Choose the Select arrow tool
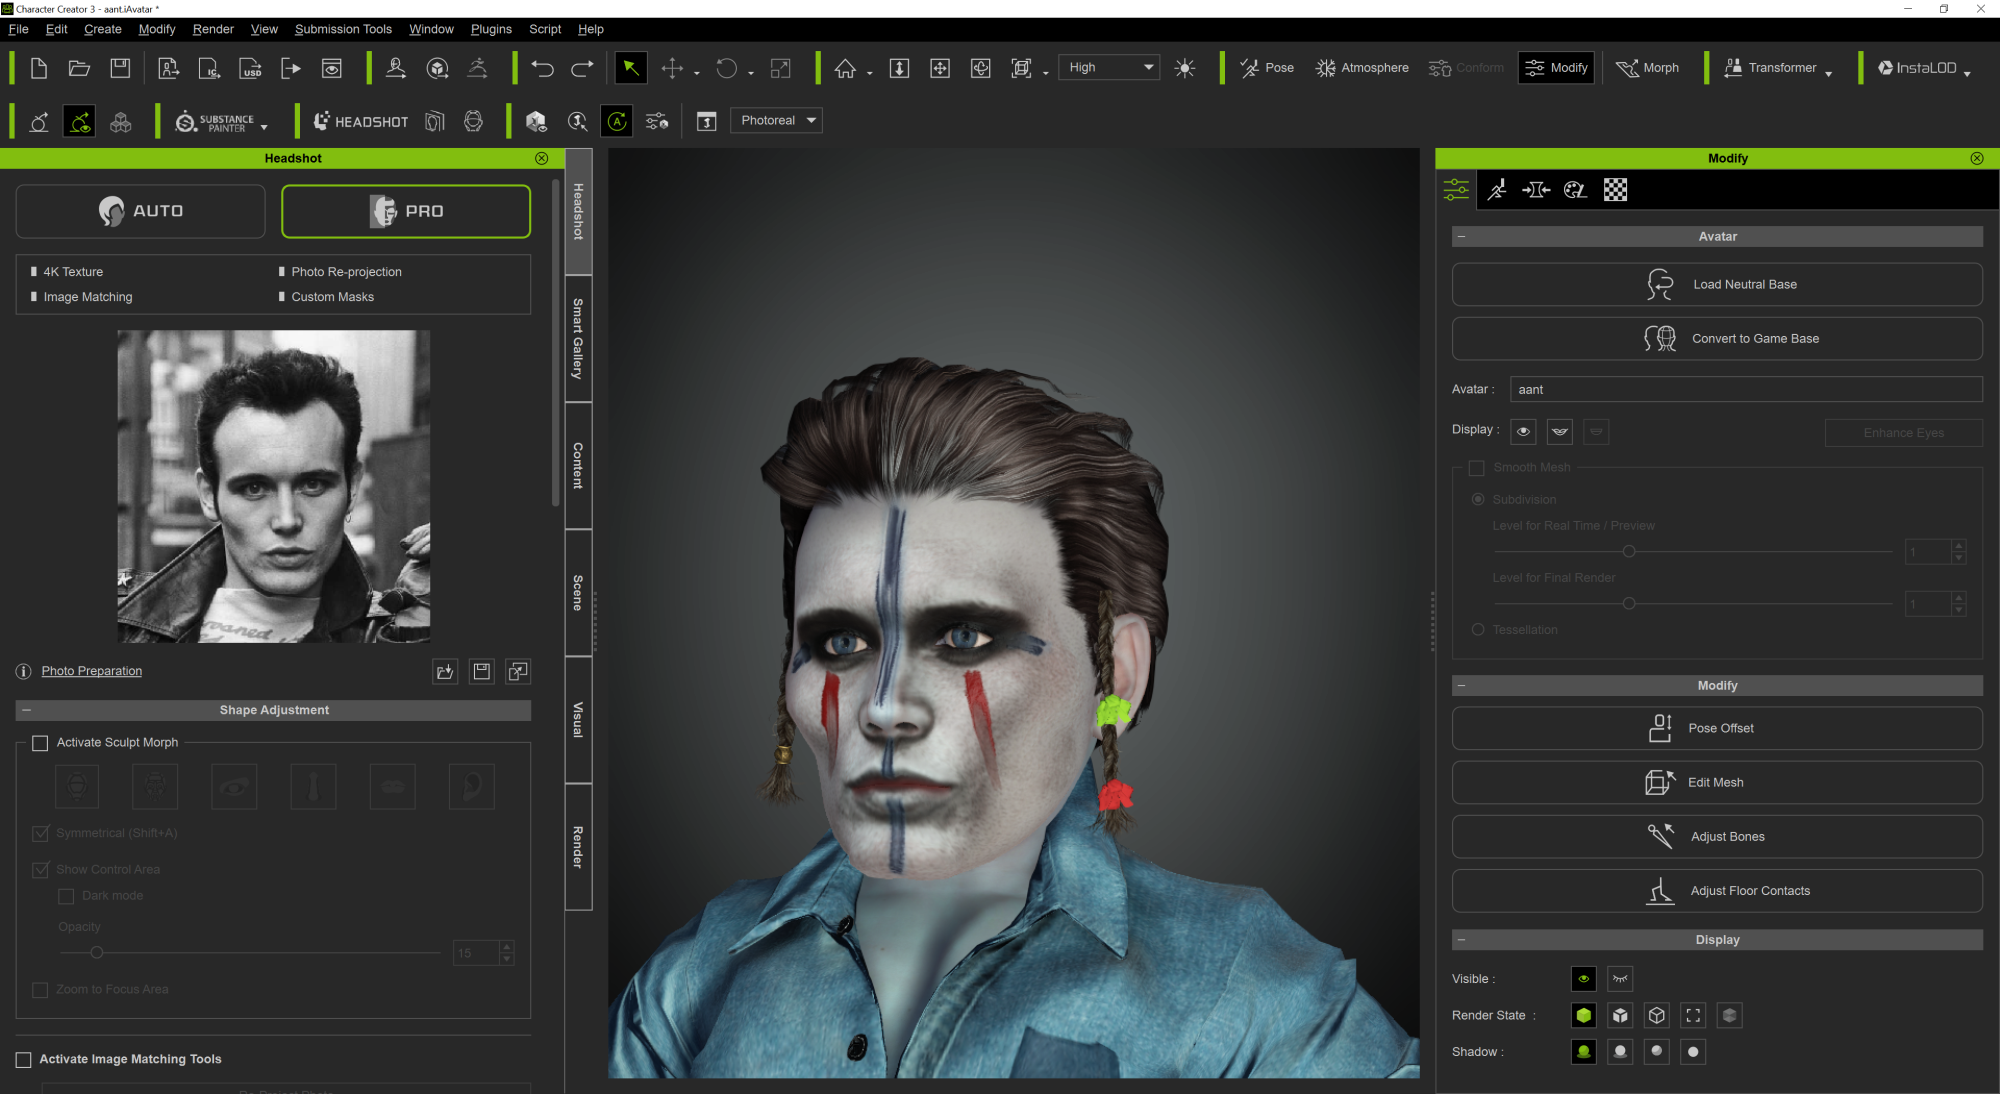Image resolution: width=2000 pixels, height=1094 pixels. click(x=631, y=68)
